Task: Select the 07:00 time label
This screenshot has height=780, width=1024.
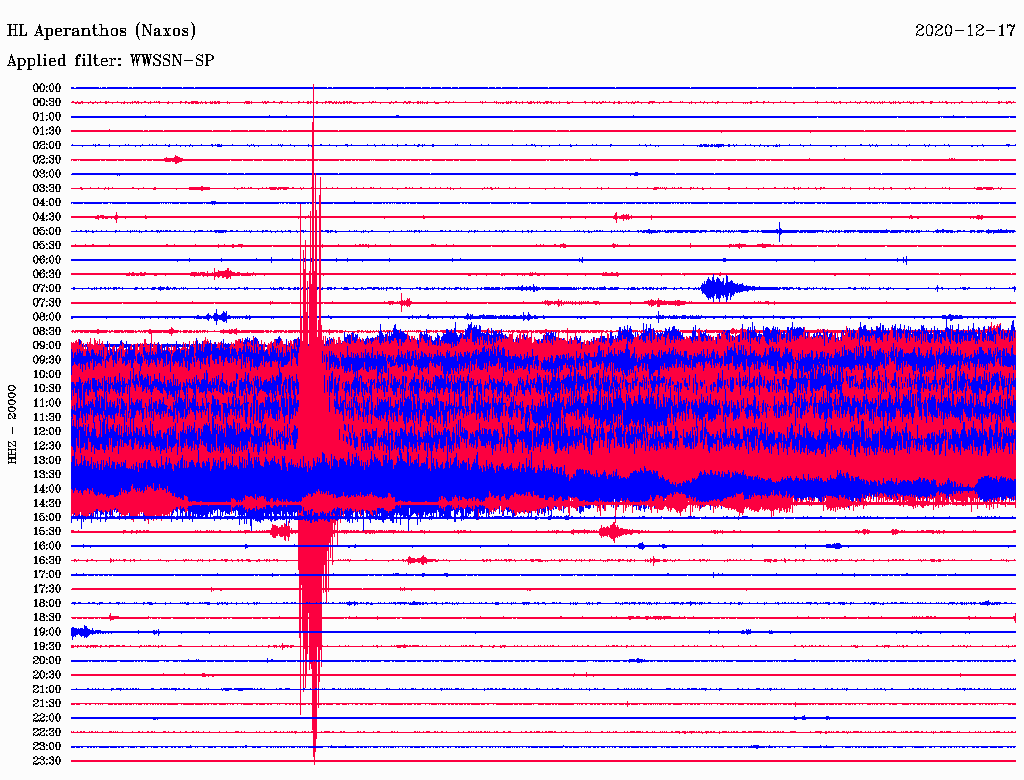Action: pyautogui.click(x=47, y=289)
